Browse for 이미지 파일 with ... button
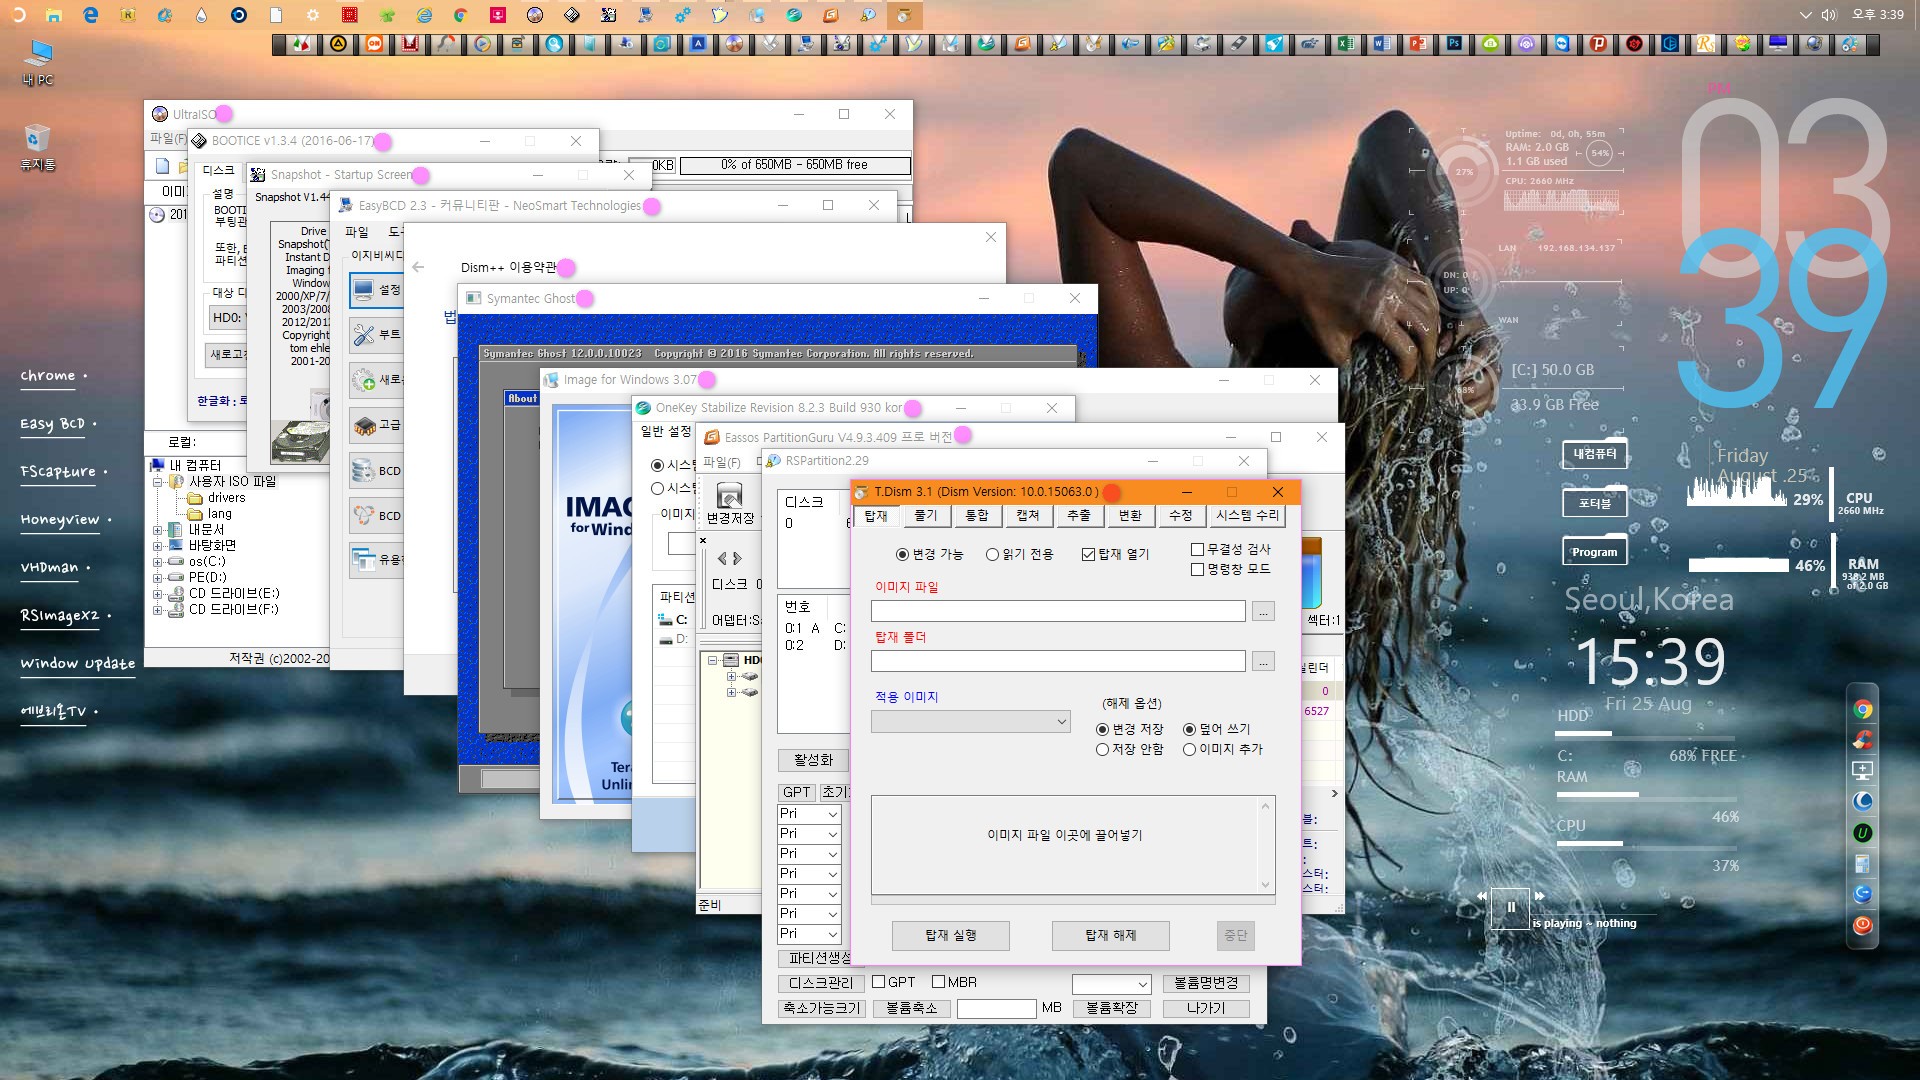 (1263, 611)
